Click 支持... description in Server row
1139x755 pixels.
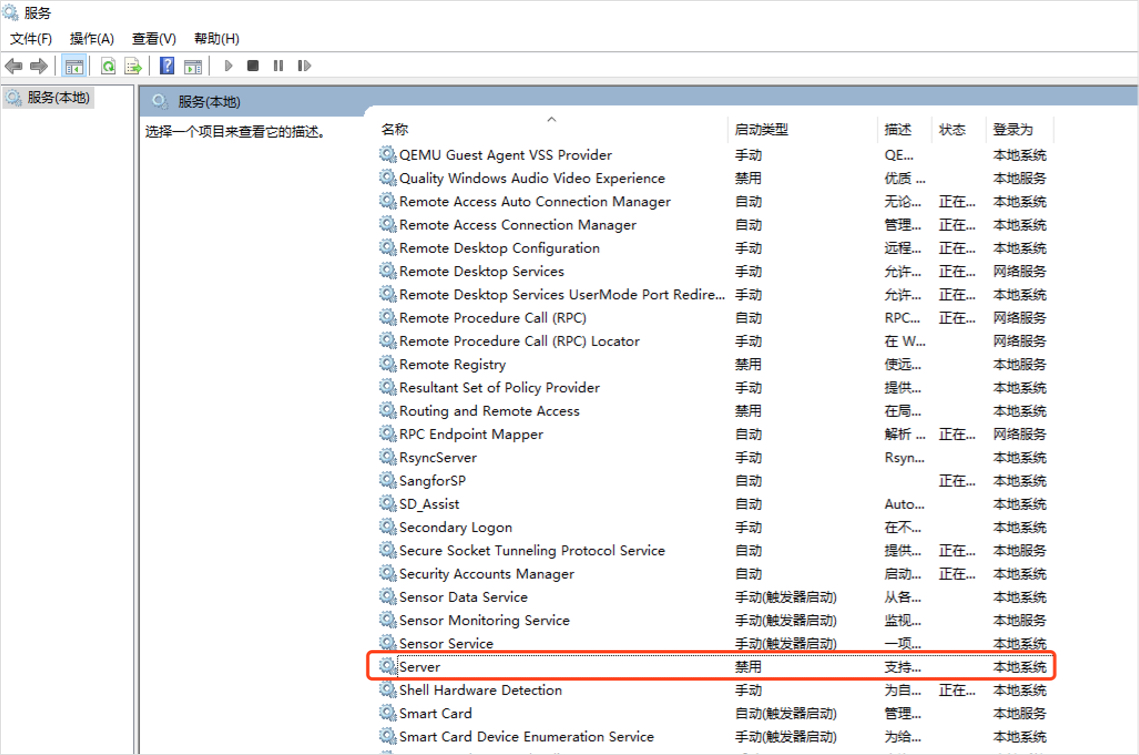(x=902, y=666)
